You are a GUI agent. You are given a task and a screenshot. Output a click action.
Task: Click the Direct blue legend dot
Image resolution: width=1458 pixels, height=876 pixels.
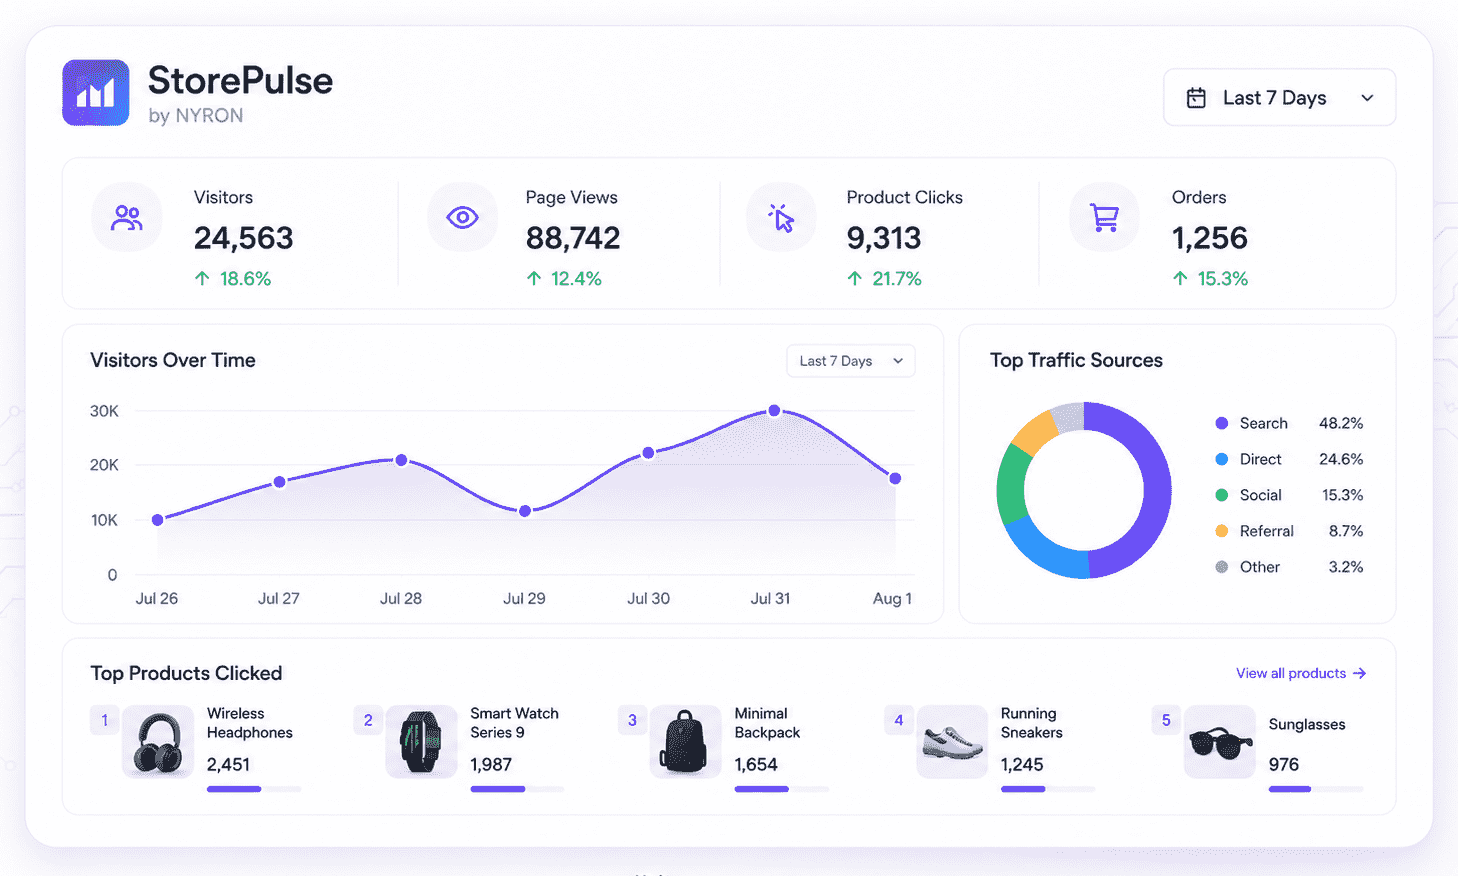(1221, 459)
